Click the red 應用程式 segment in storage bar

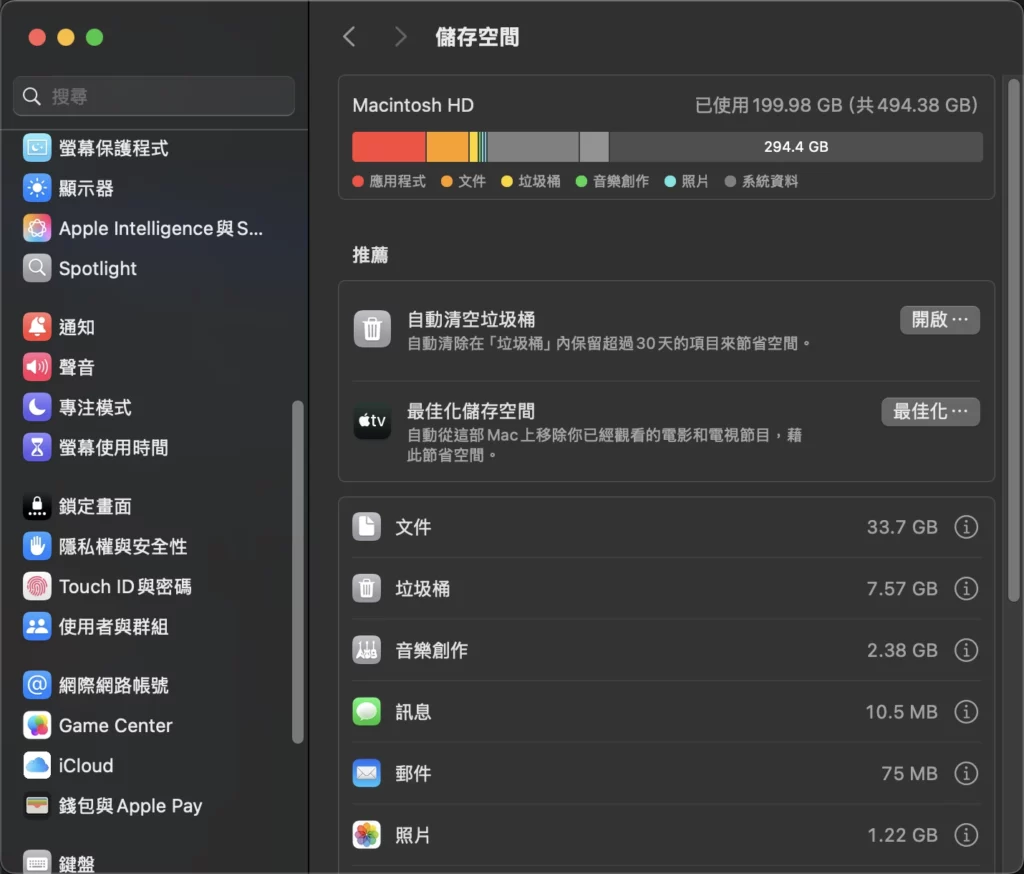[x=389, y=147]
